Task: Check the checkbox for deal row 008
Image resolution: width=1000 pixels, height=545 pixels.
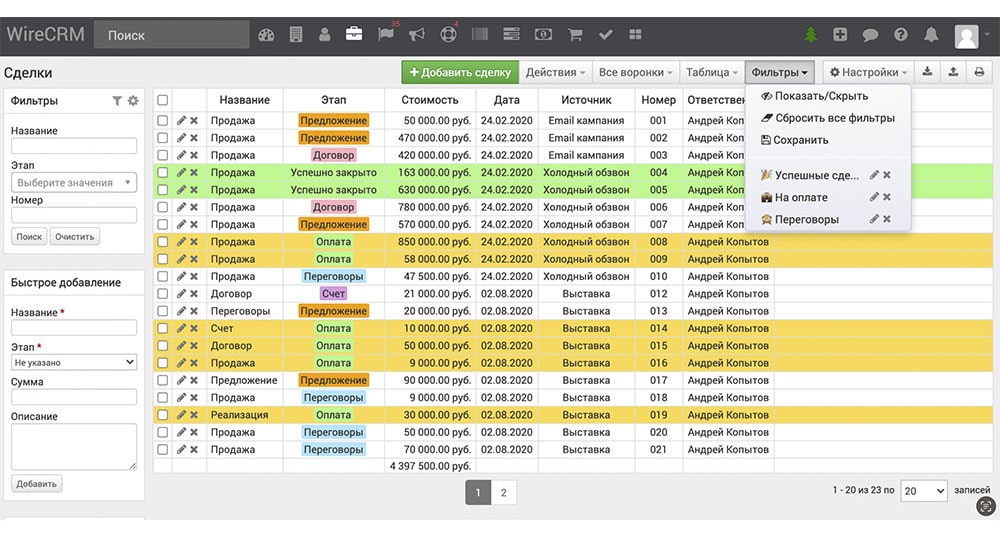Action: point(162,242)
